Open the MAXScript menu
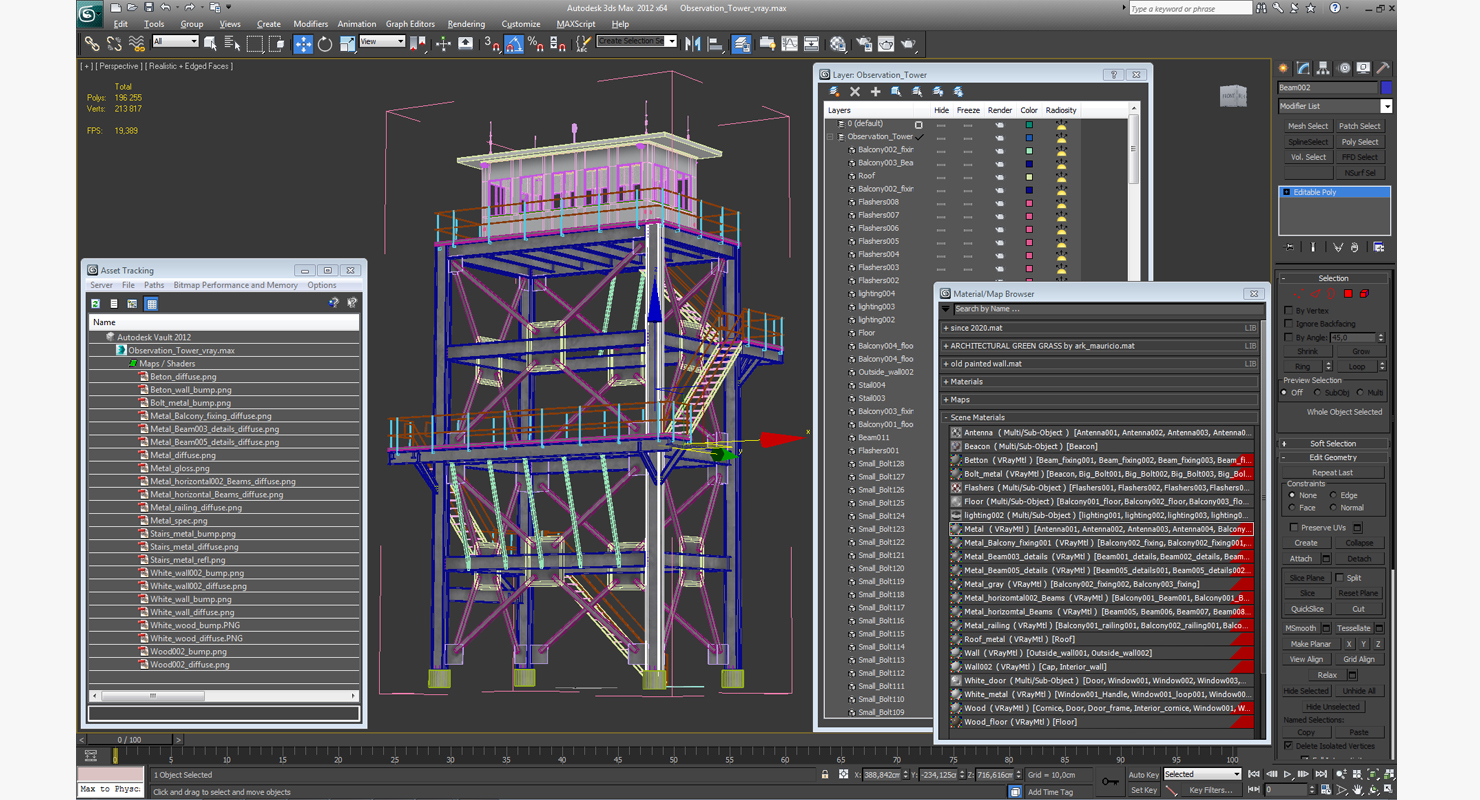Image resolution: width=1480 pixels, height=800 pixels. tap(576, 24)
